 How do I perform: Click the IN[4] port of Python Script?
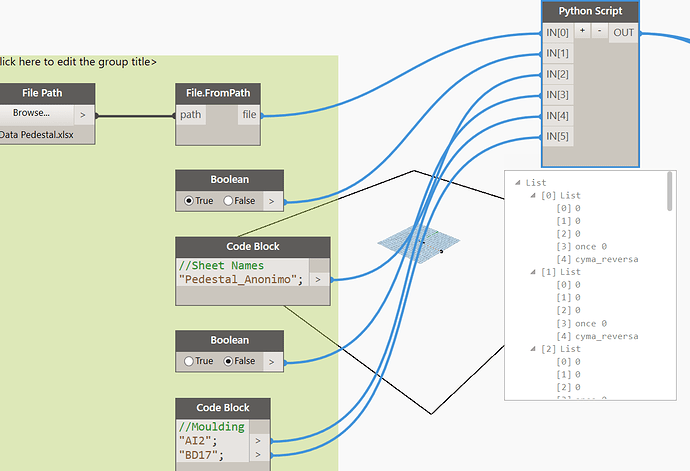tap(558, 116)
